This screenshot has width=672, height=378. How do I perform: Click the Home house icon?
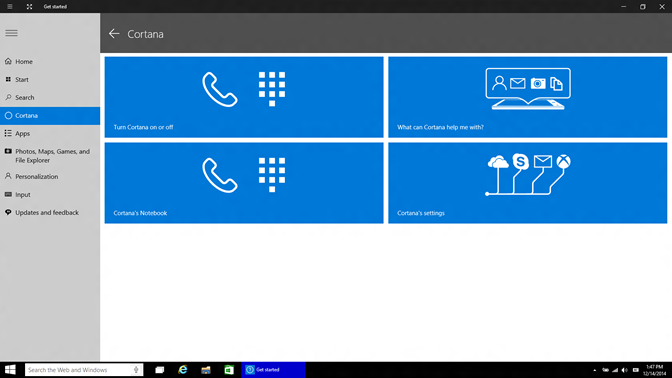click(x=8, y=61)
